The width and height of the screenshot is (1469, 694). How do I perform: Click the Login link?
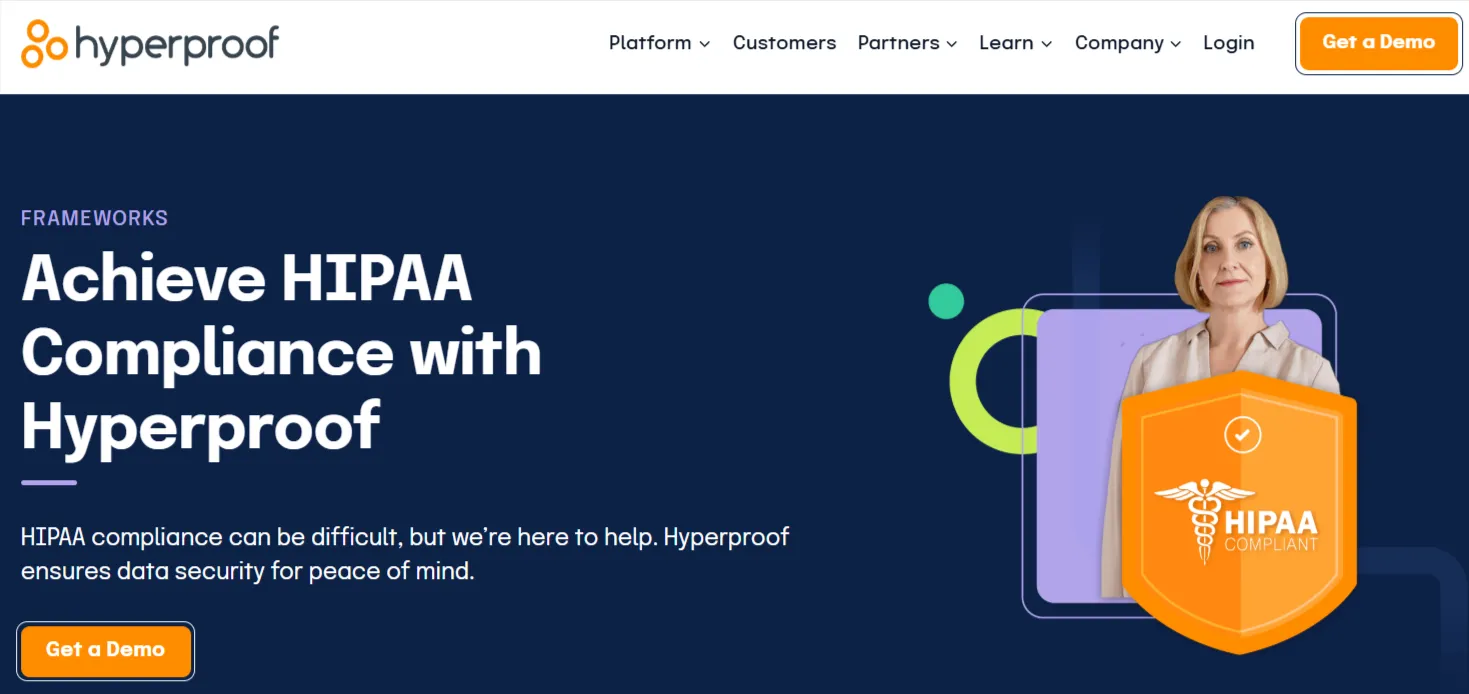1228,43
